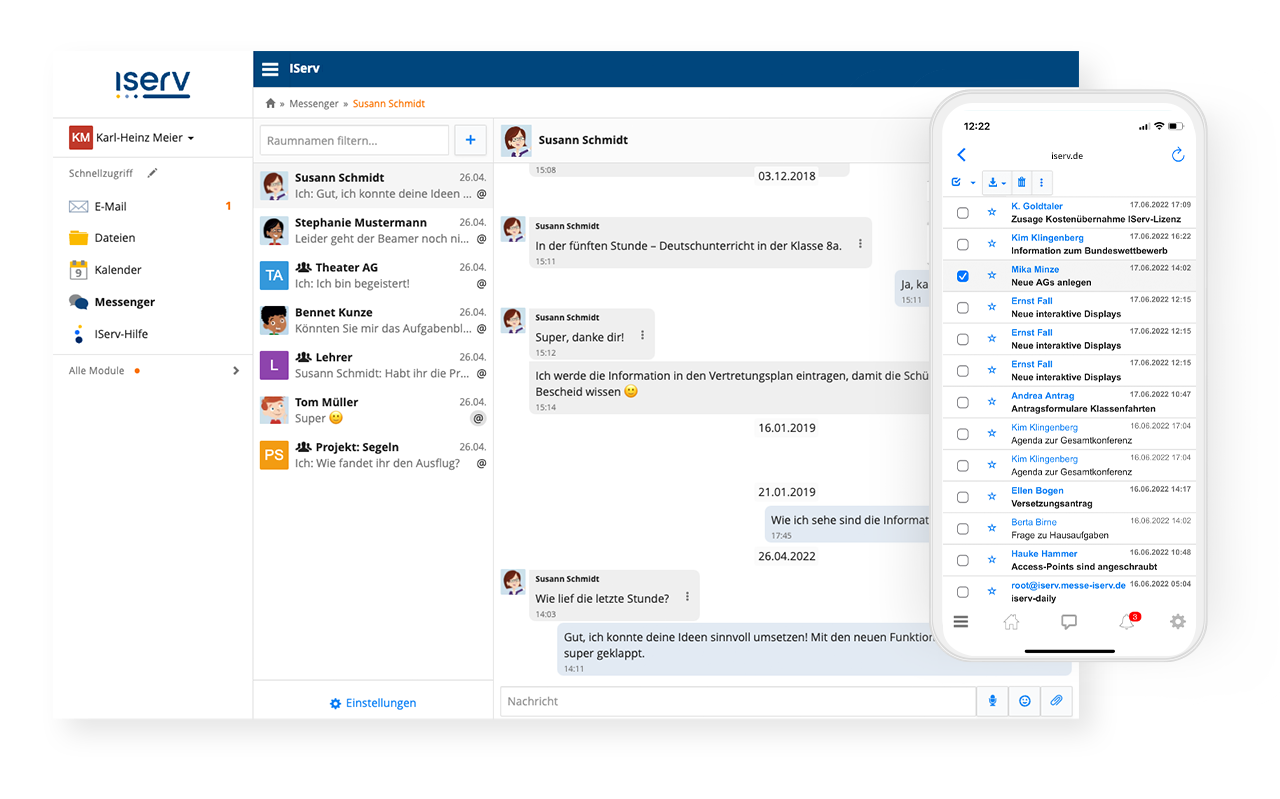
Task: Tap the notification bell with badge 3
Action: click(1127, 621)
